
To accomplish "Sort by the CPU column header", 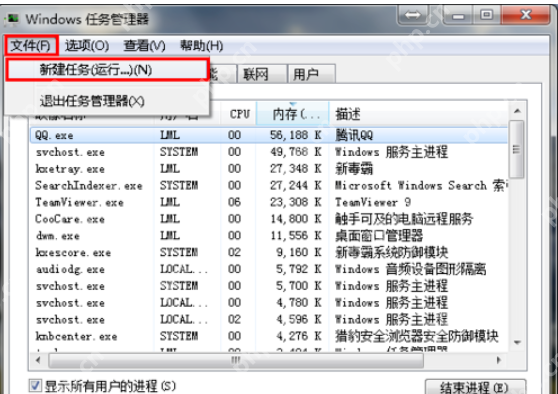I will coord(239,114).
